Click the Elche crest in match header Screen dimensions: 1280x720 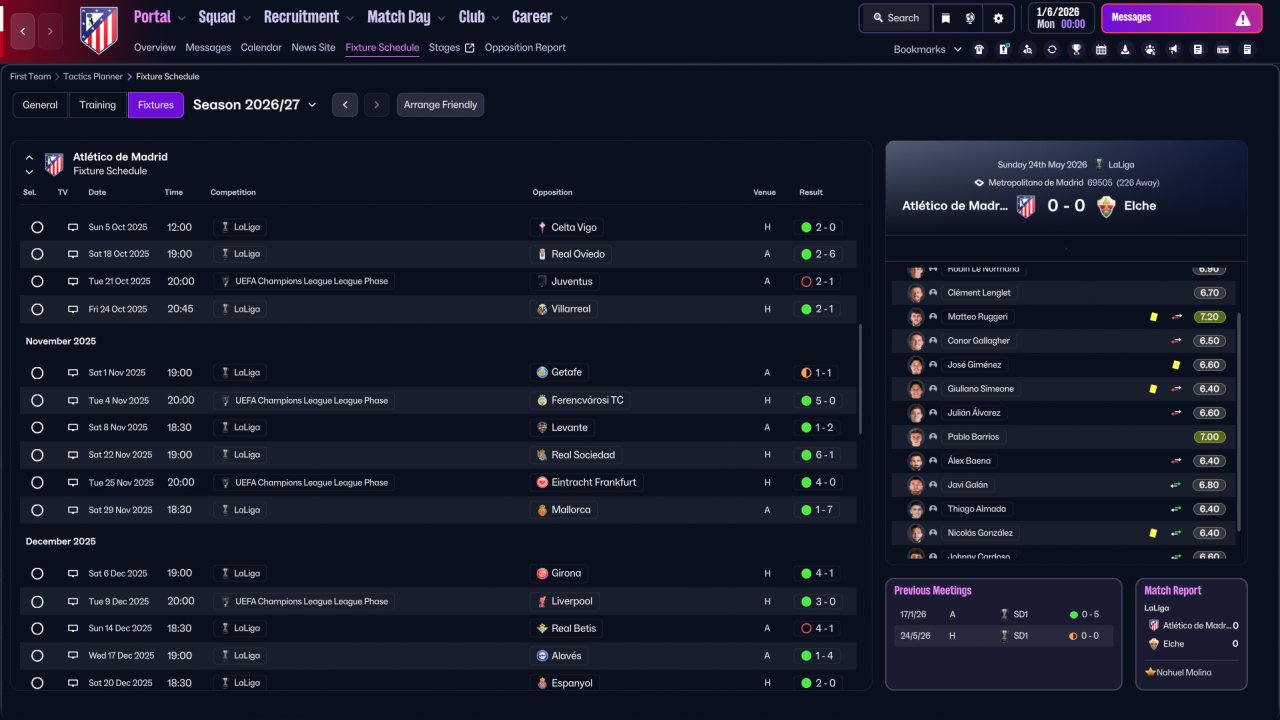tap(1105, 206)
